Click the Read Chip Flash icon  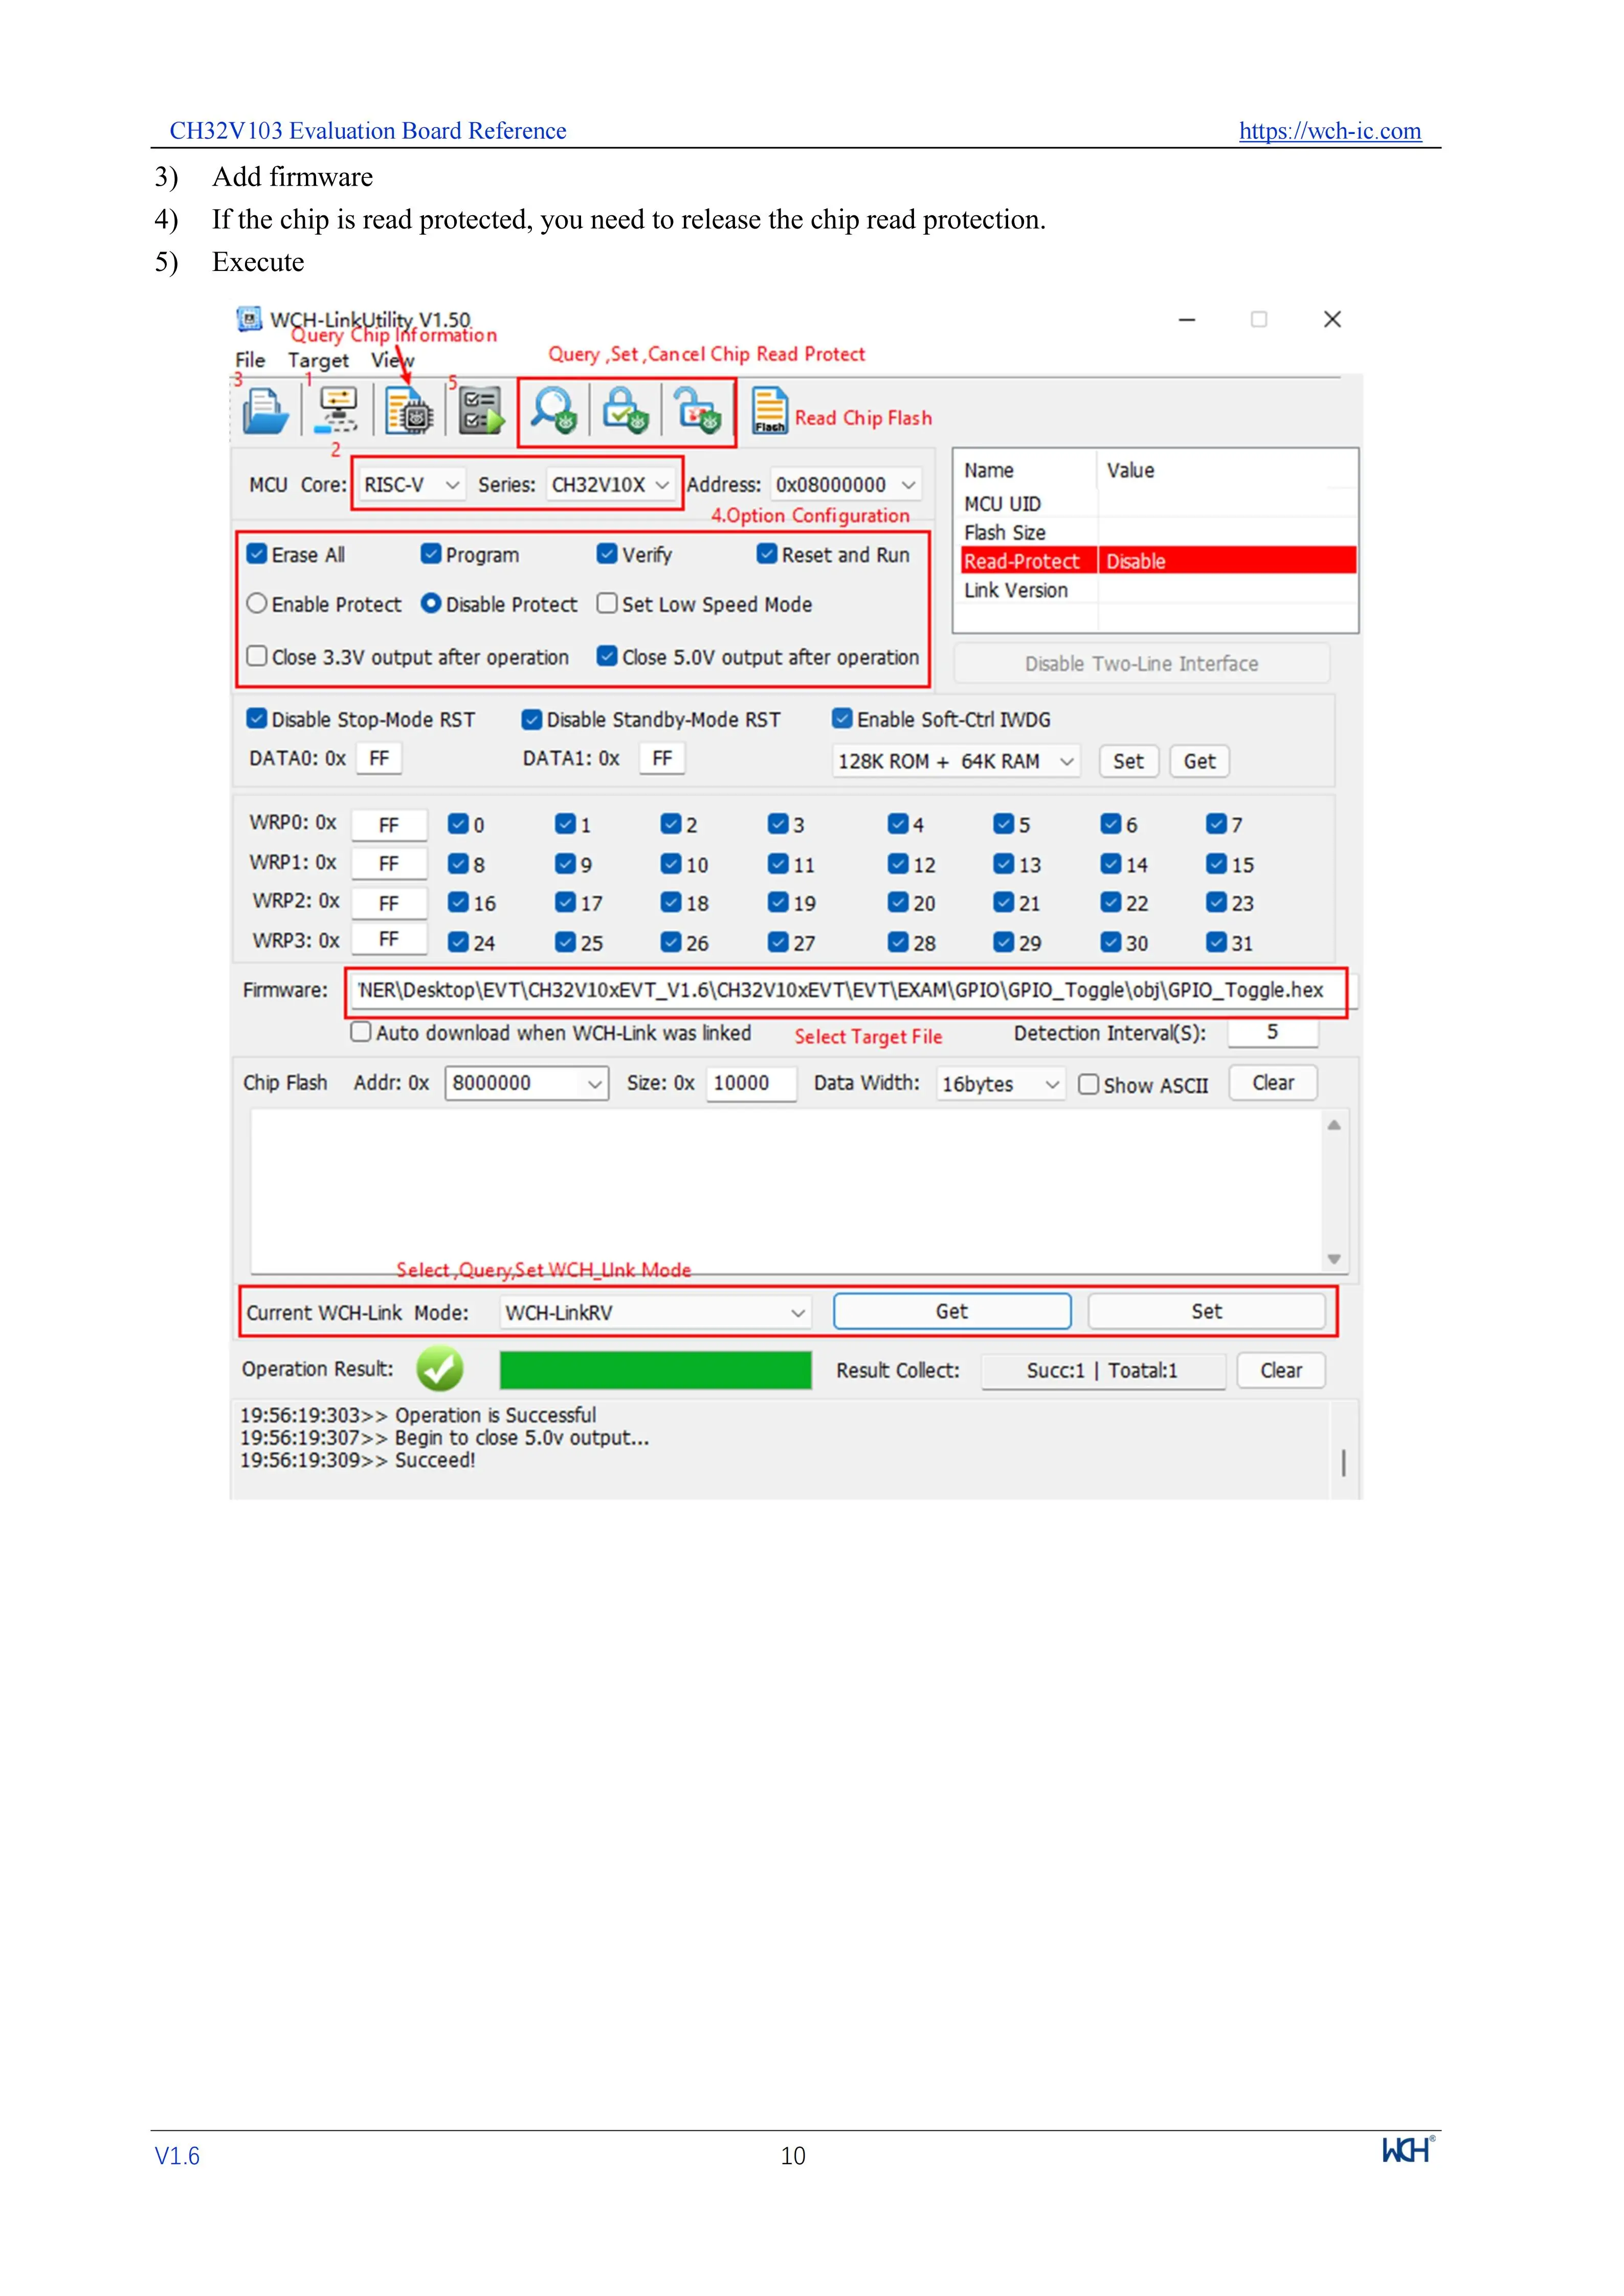769,411
